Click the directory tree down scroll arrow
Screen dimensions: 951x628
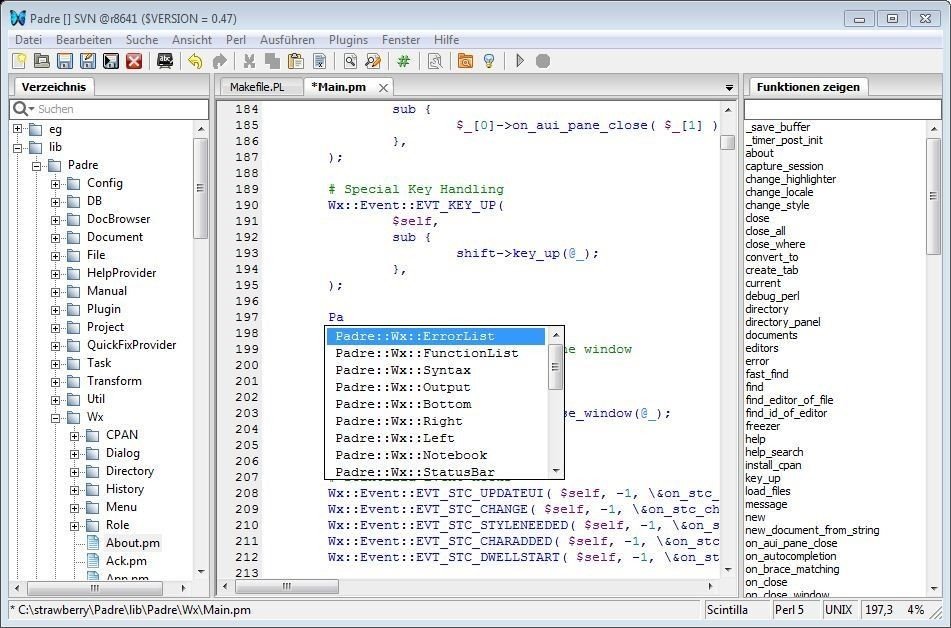tap(201, 572)
